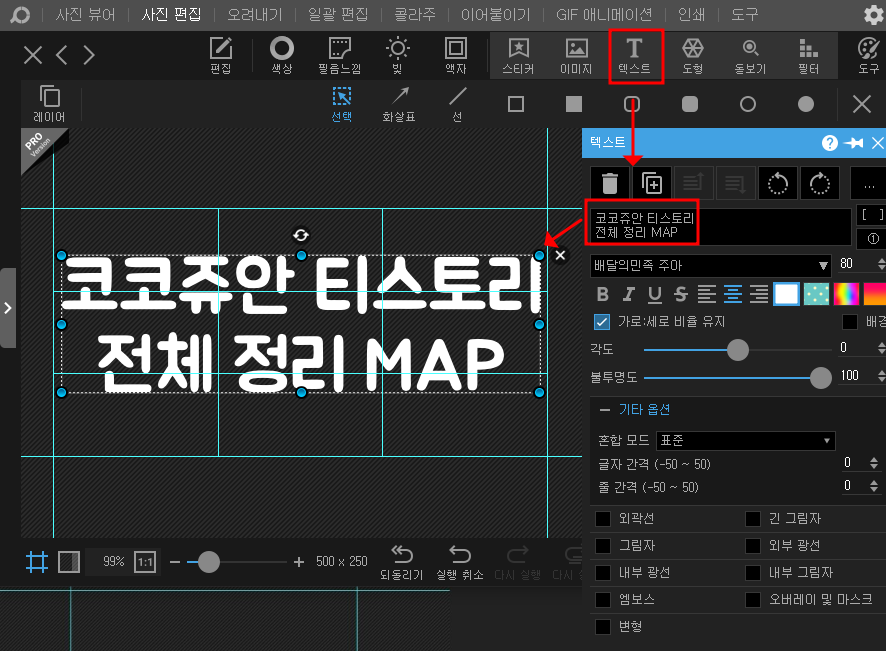Open the 편집 edit tool

(x=220, y=55)
